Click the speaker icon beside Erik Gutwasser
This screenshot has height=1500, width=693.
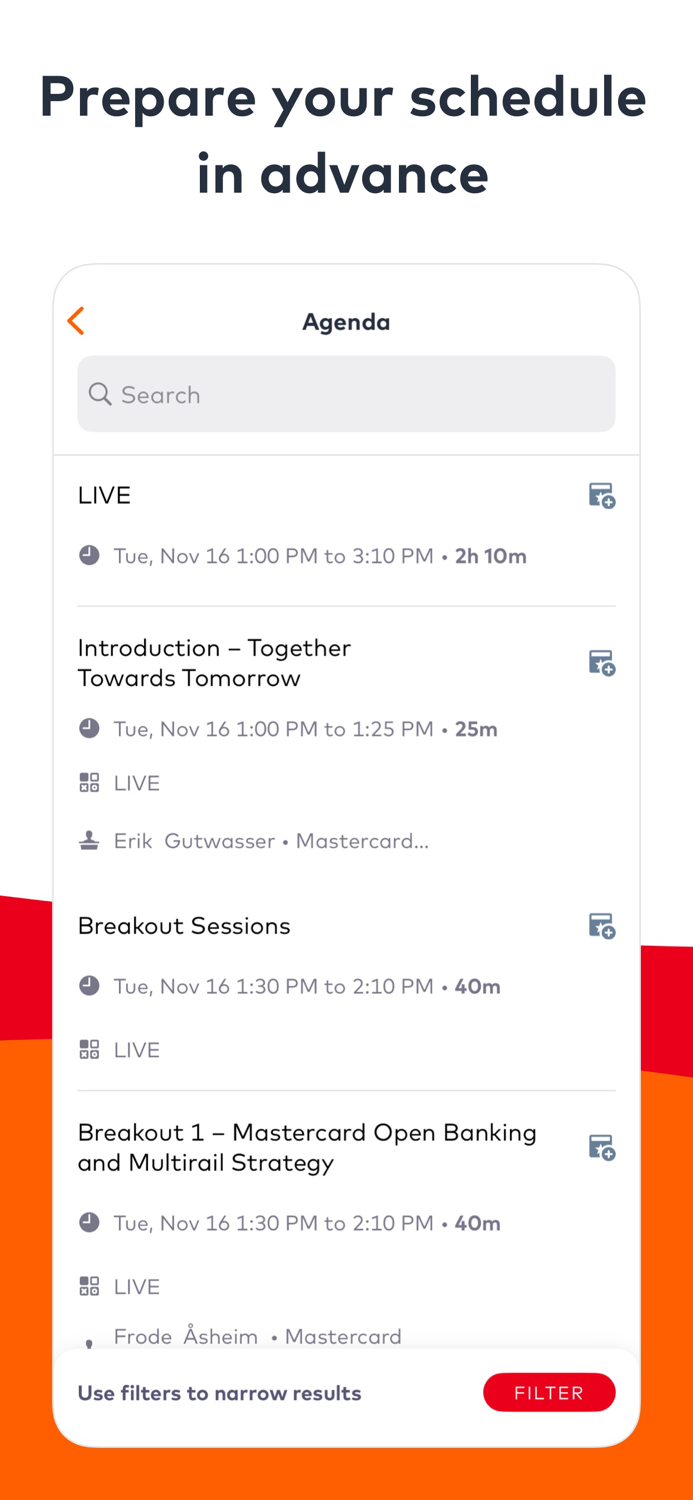[89, 840]
